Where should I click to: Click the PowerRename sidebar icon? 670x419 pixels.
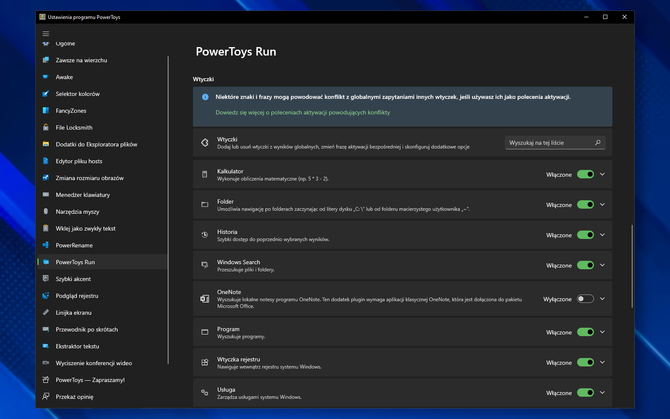pyautogui.click(x=46, y=245)
